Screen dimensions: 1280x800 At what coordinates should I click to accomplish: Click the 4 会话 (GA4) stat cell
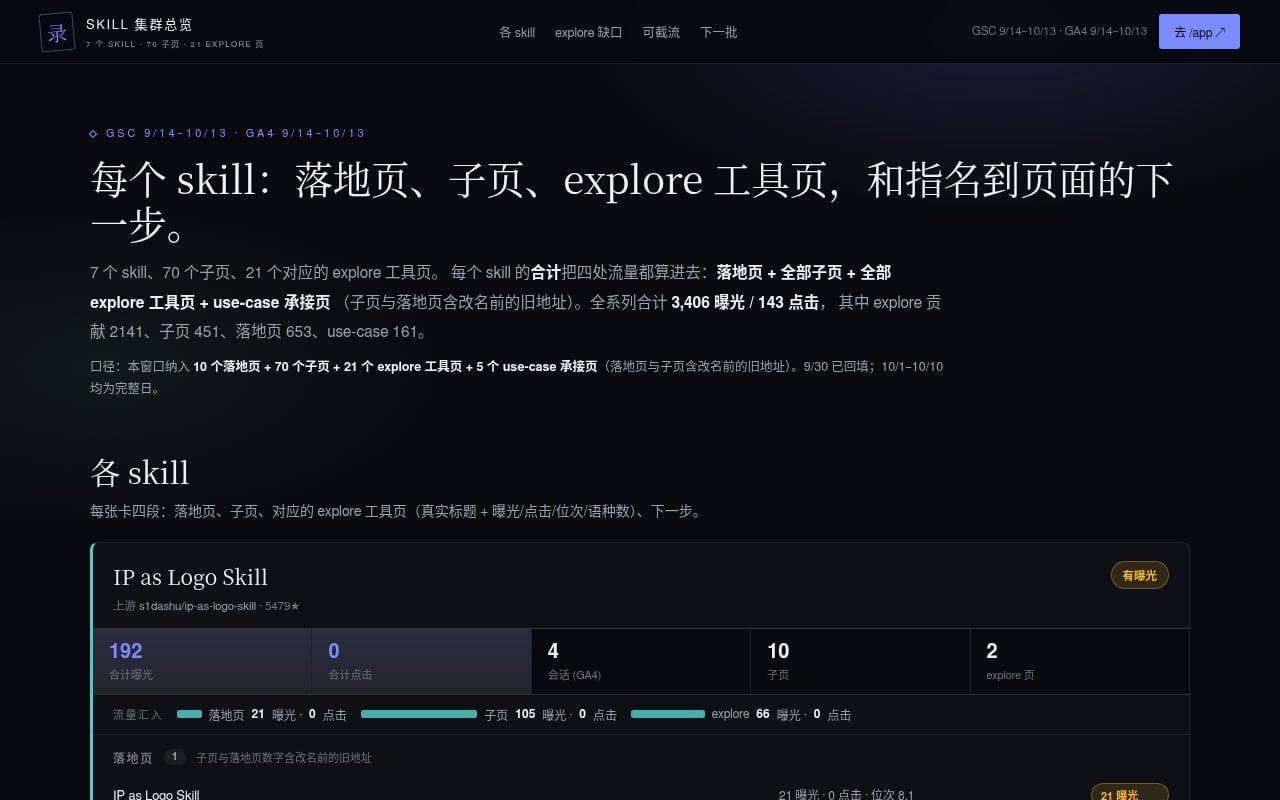click(641, 661)
